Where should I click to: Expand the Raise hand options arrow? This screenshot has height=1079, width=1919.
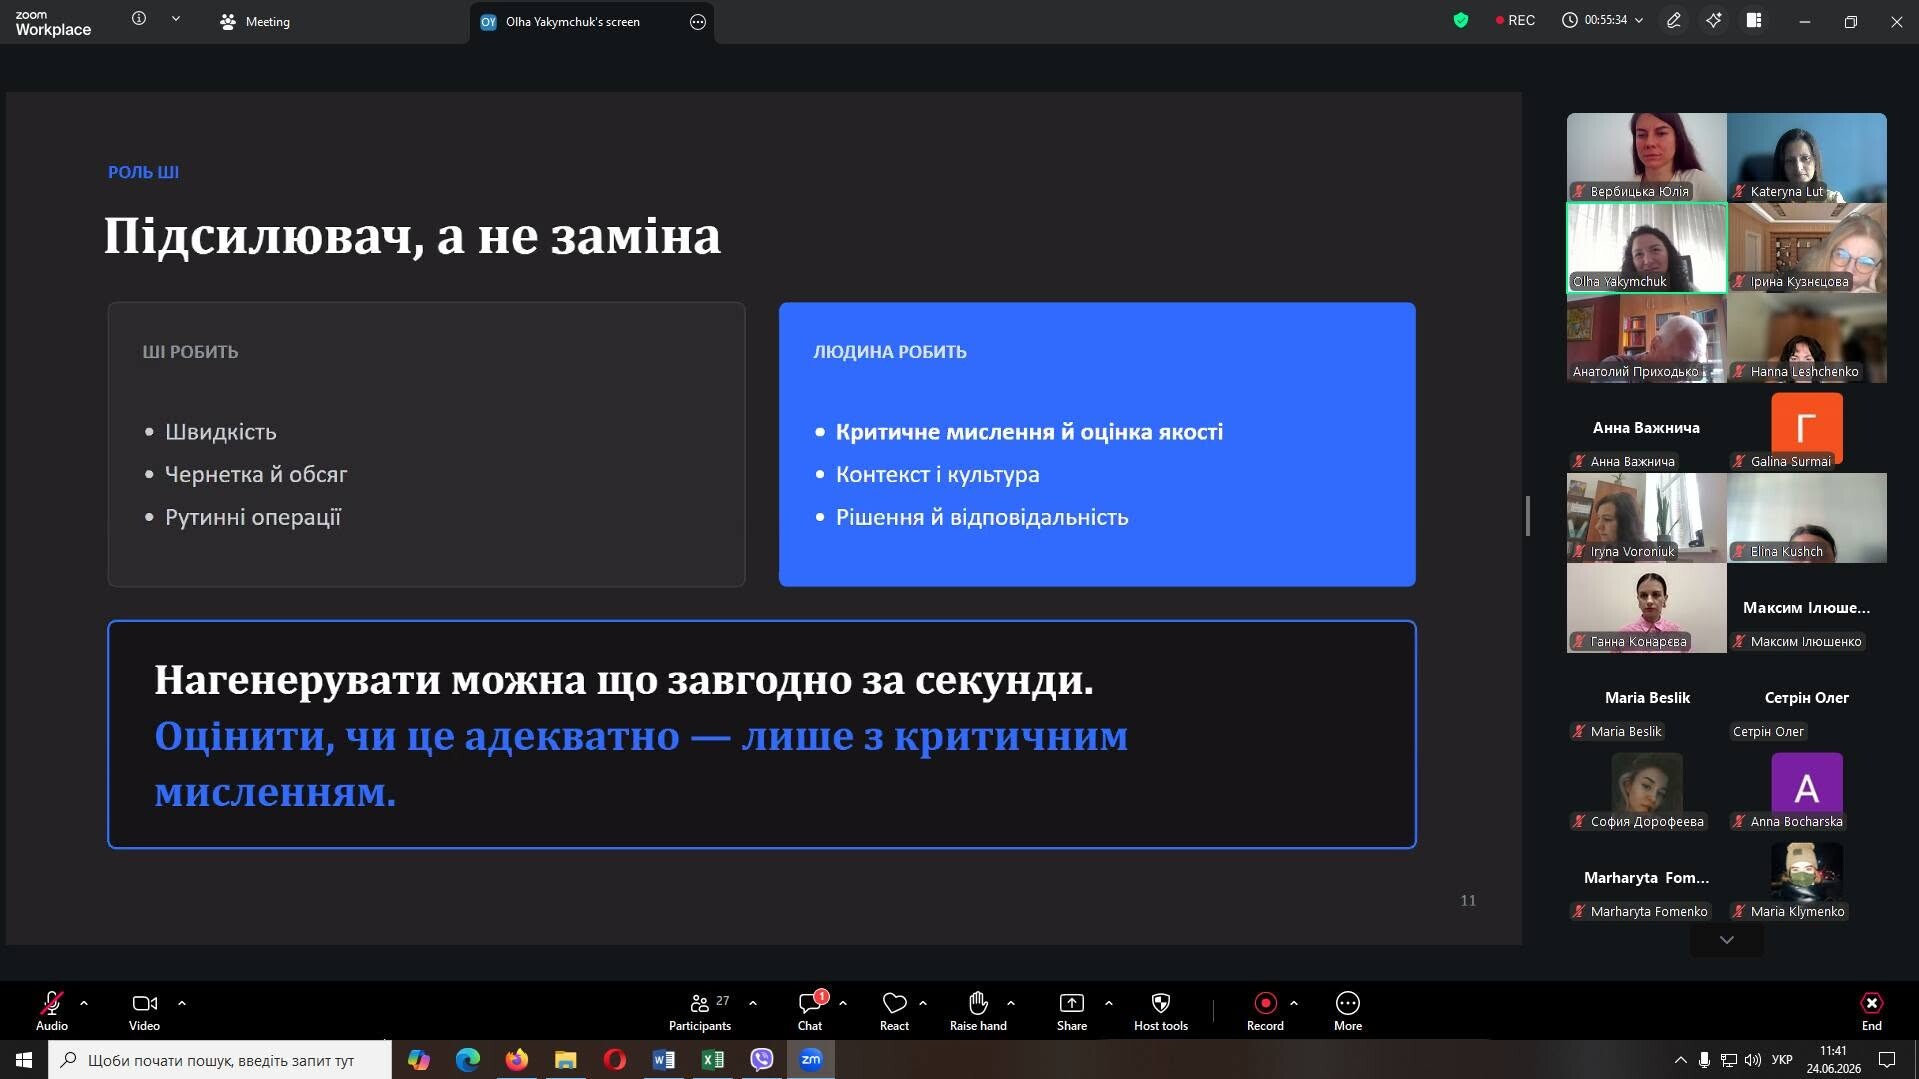[x=1011, y=1003]
